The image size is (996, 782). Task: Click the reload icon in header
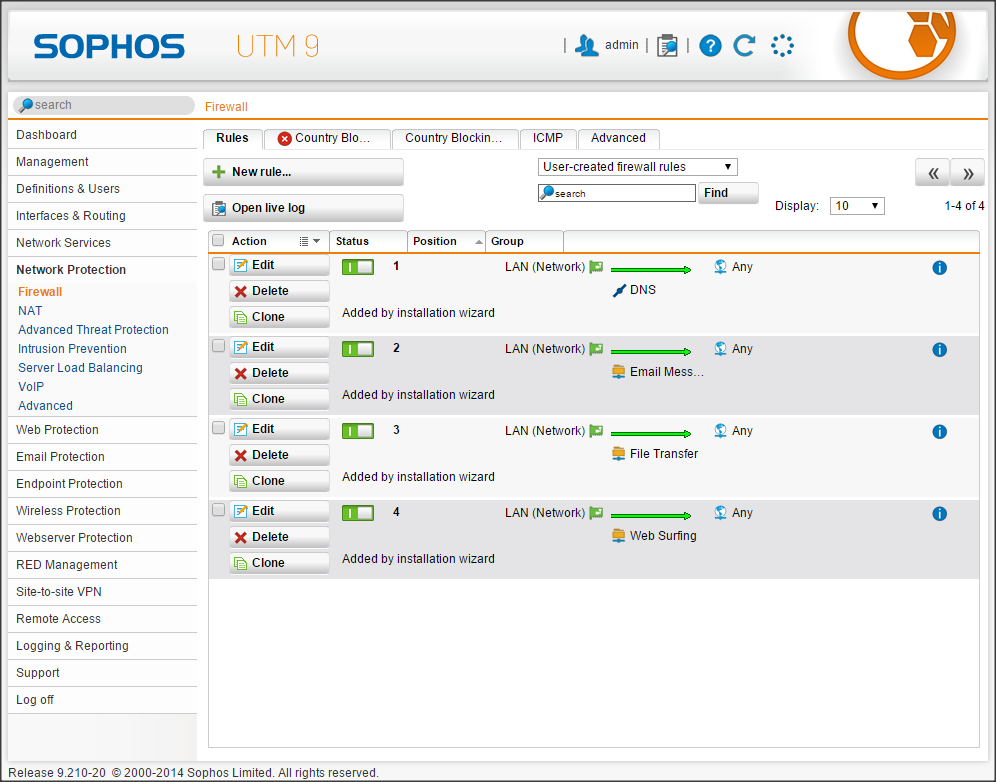point(744,45)
